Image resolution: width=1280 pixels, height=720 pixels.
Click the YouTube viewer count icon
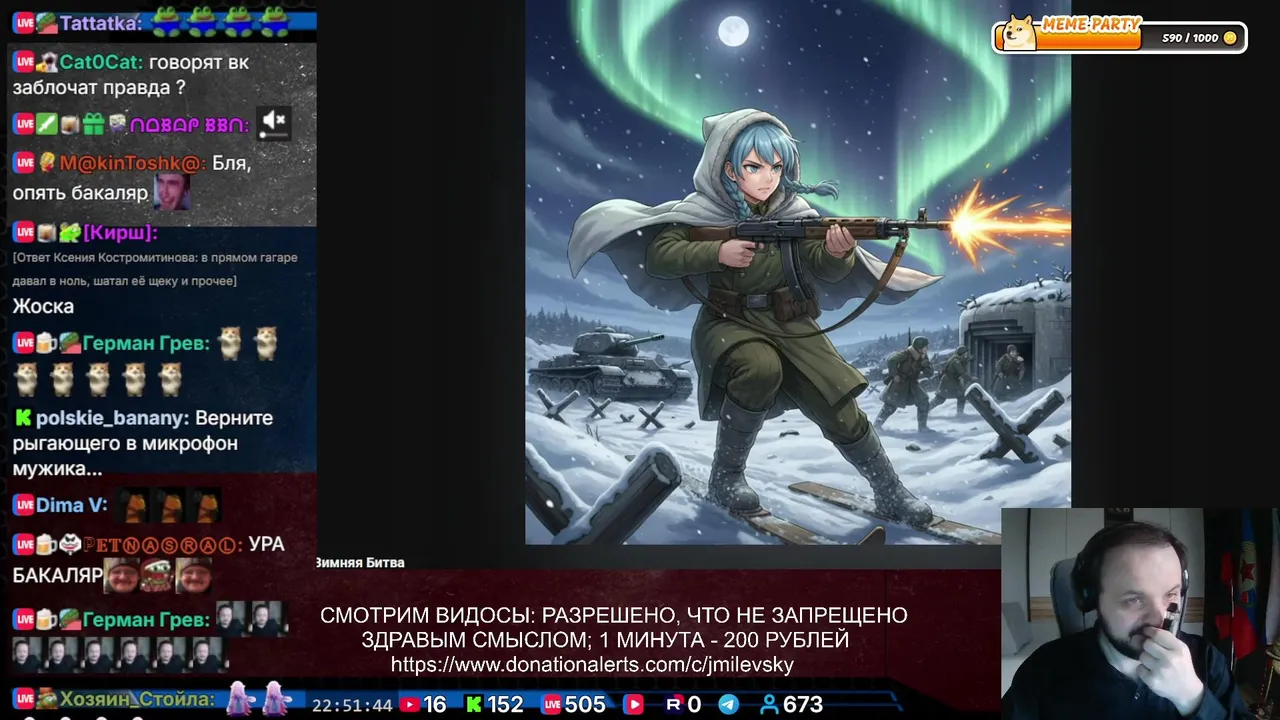[408, 705]
